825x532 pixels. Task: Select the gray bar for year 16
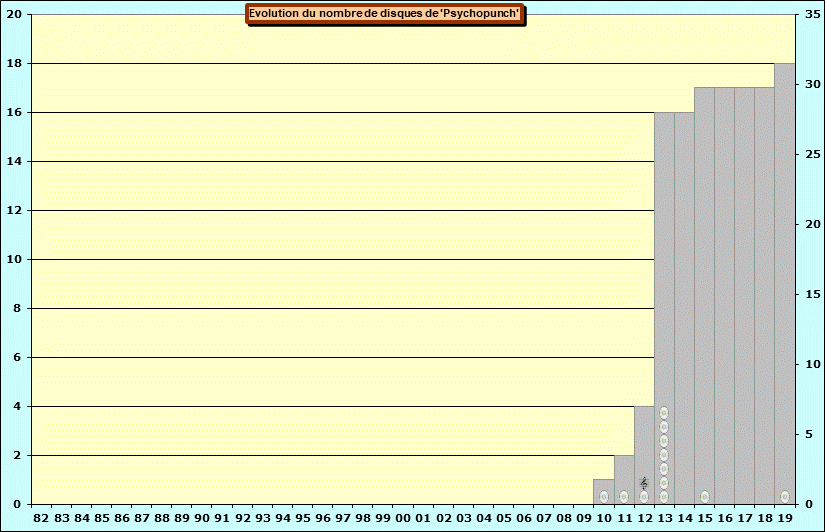tap(725, 296)
